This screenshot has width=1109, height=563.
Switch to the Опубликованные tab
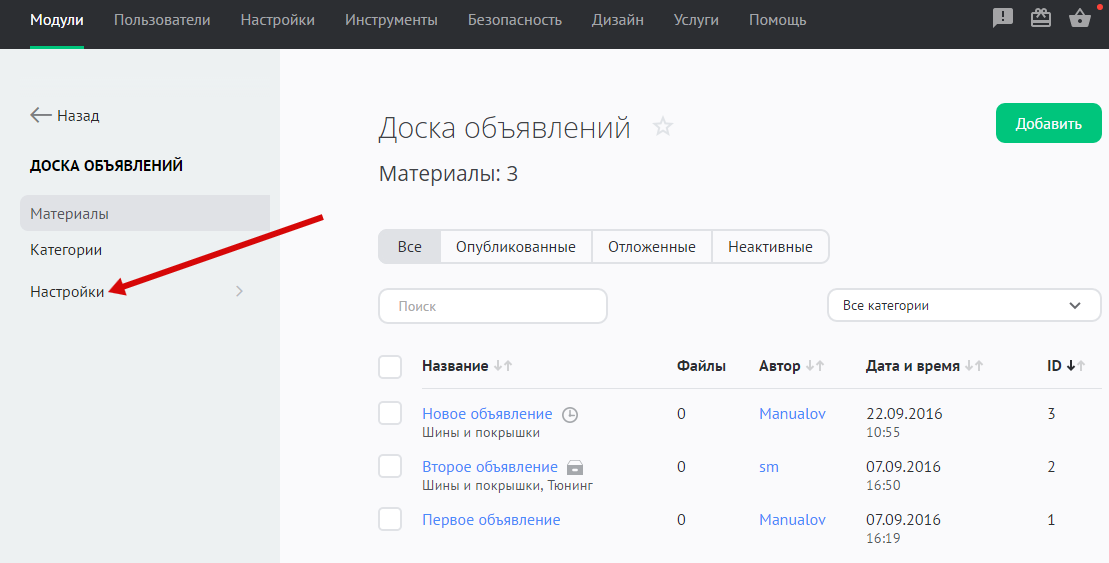click(515, 246)
